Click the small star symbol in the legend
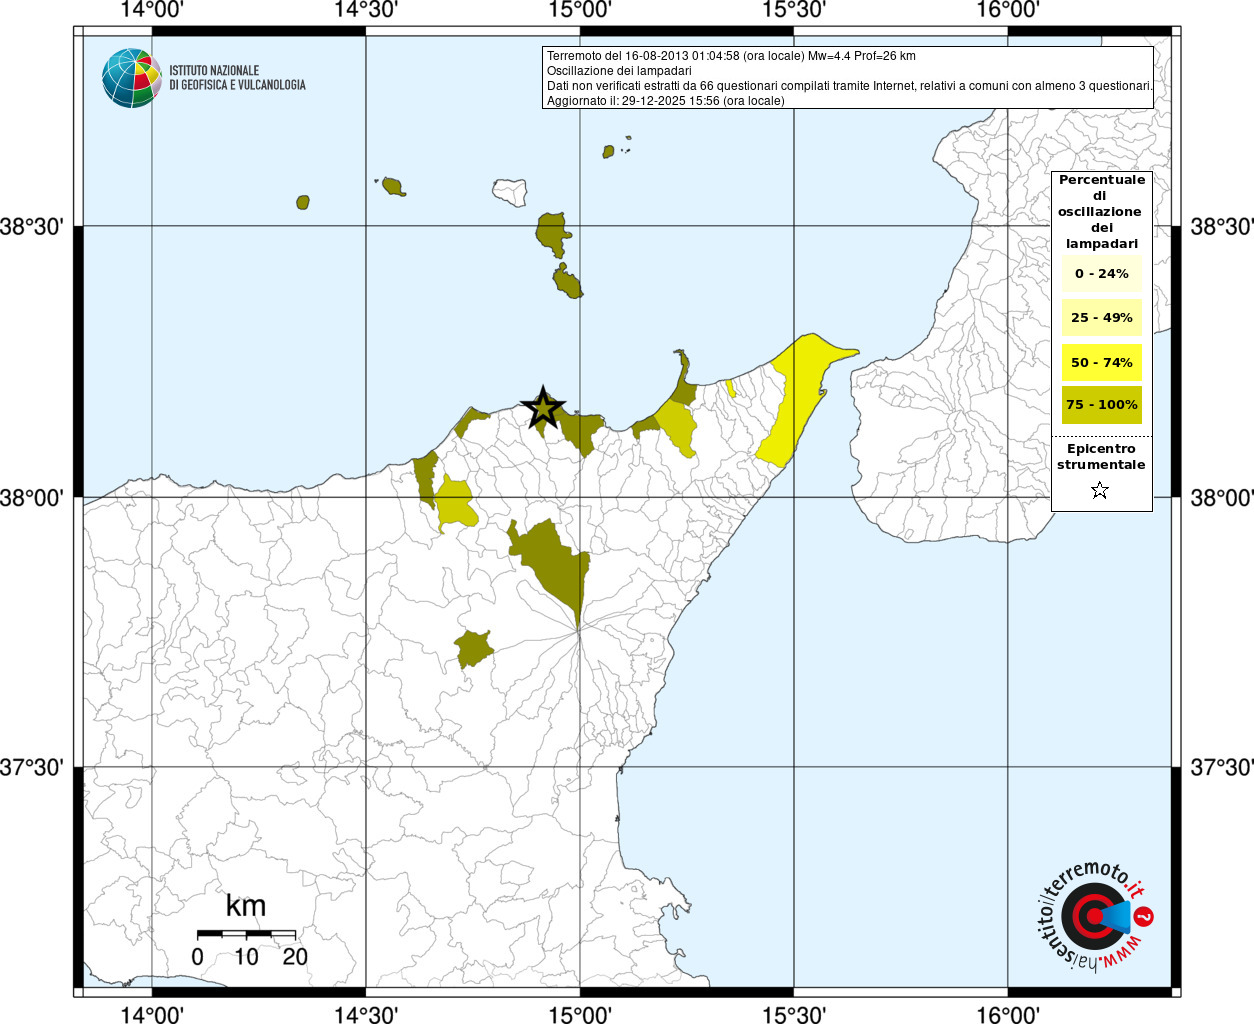The height and width of the screenshot is (1024, 1254). click(1100, 490)
